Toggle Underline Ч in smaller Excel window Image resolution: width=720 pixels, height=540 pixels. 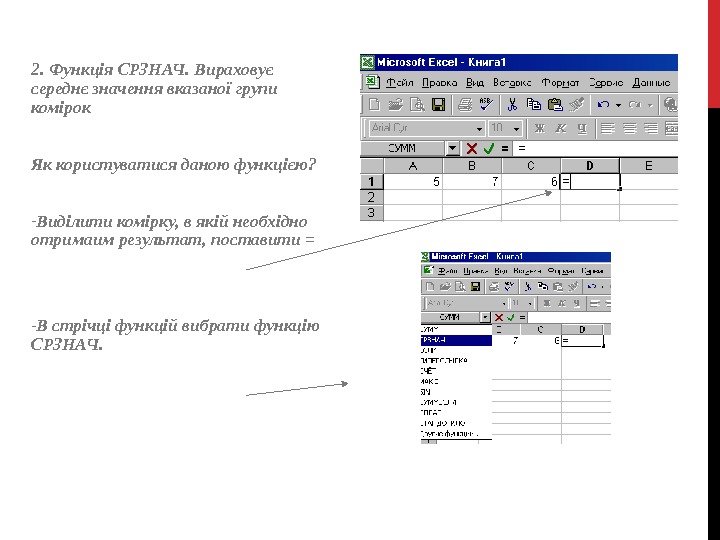click(577, 303)
